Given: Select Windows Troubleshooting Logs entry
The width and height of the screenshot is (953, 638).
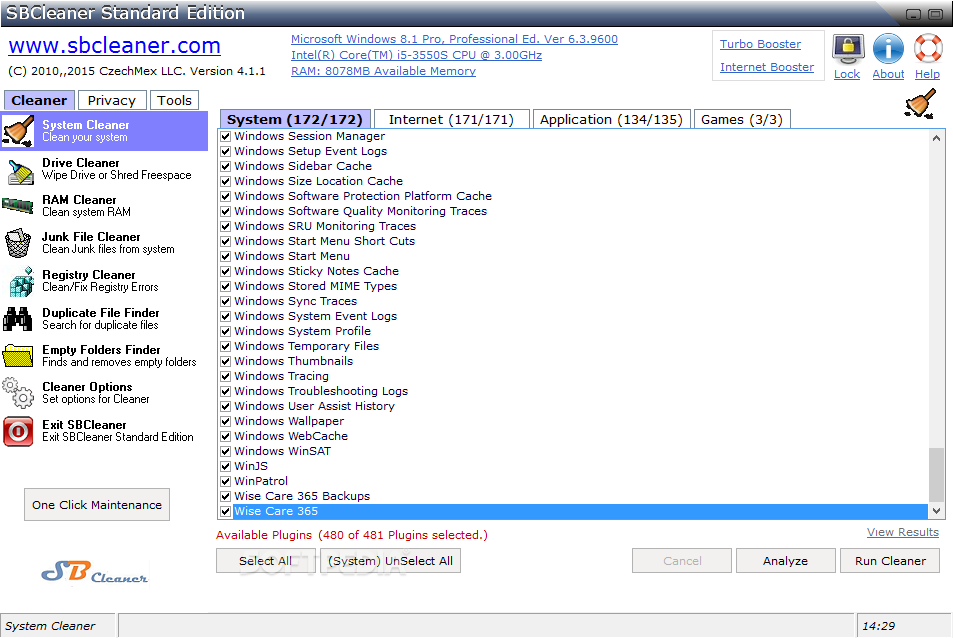Looking at the screenshot, I should pyautogui.click(x=321, y=391).
